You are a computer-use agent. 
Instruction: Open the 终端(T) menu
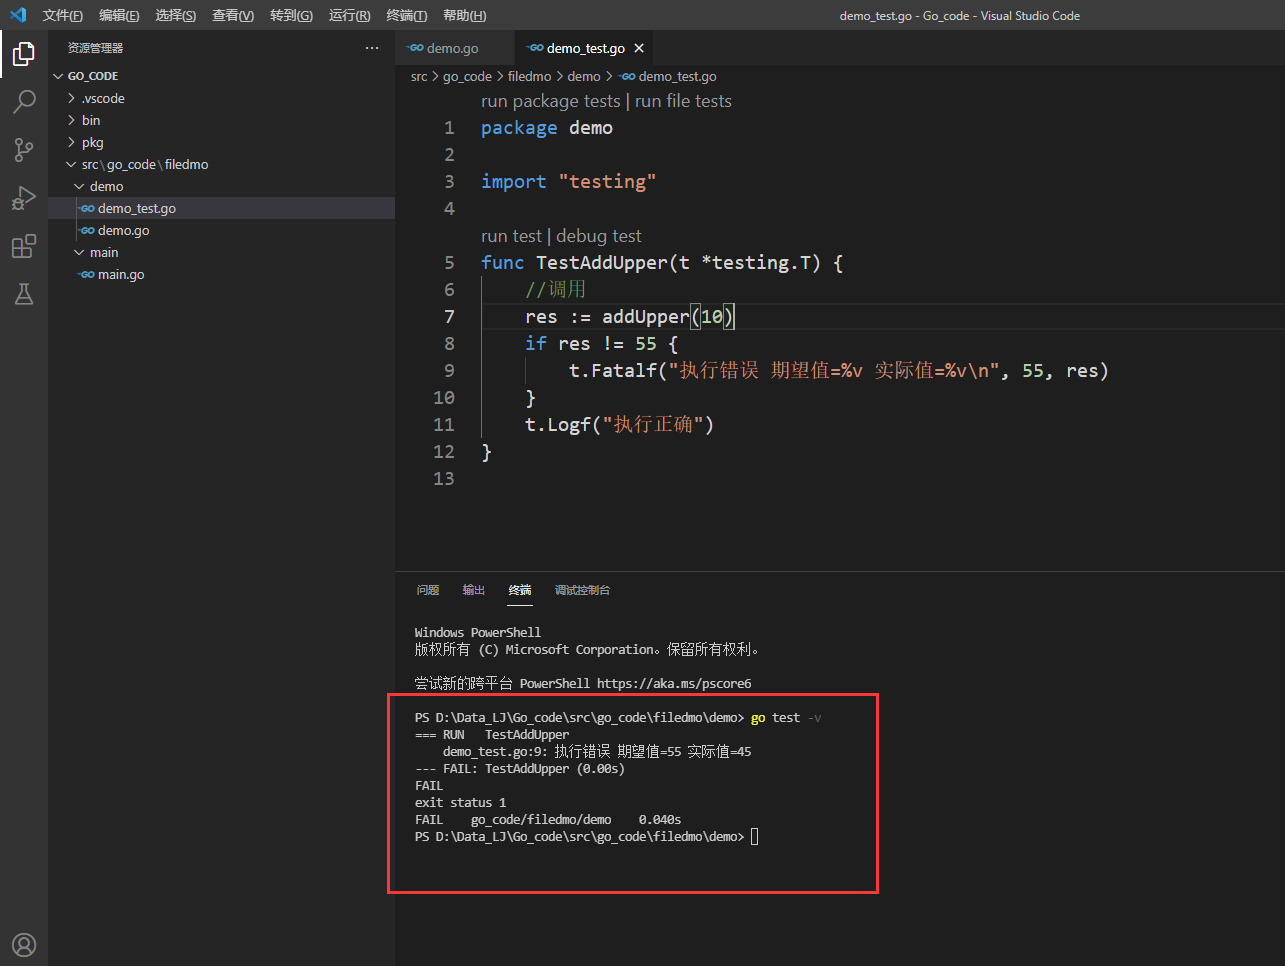point(406,15)
